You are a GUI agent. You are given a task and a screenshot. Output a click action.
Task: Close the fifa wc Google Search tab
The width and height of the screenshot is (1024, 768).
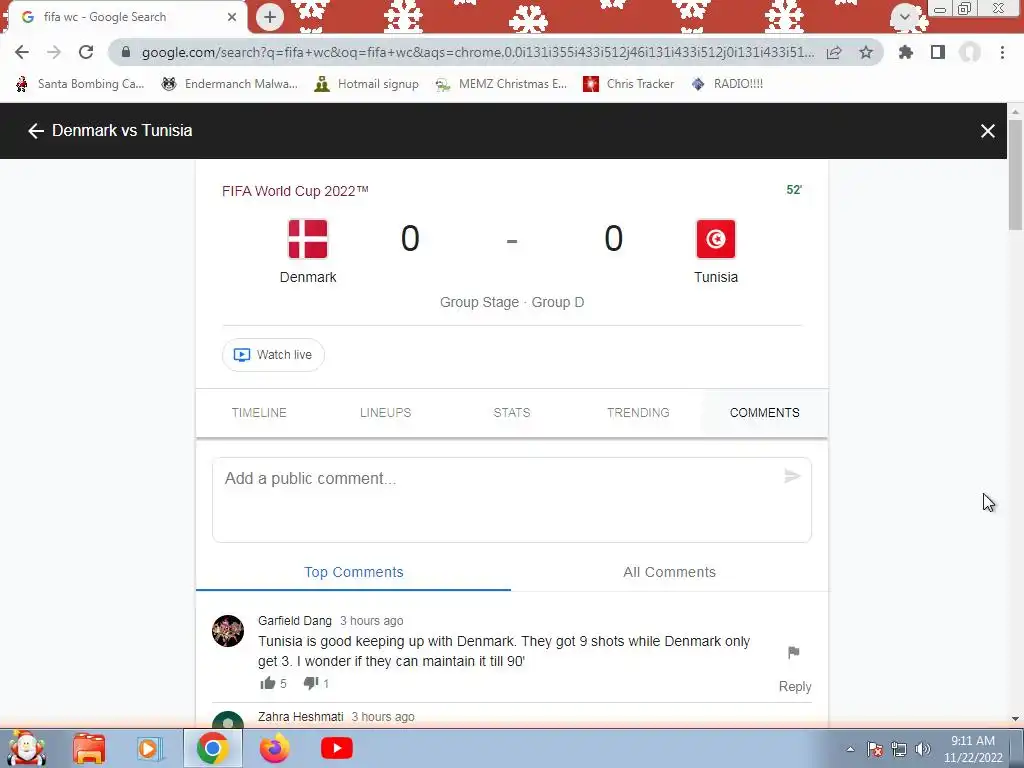tap(232, 17)
